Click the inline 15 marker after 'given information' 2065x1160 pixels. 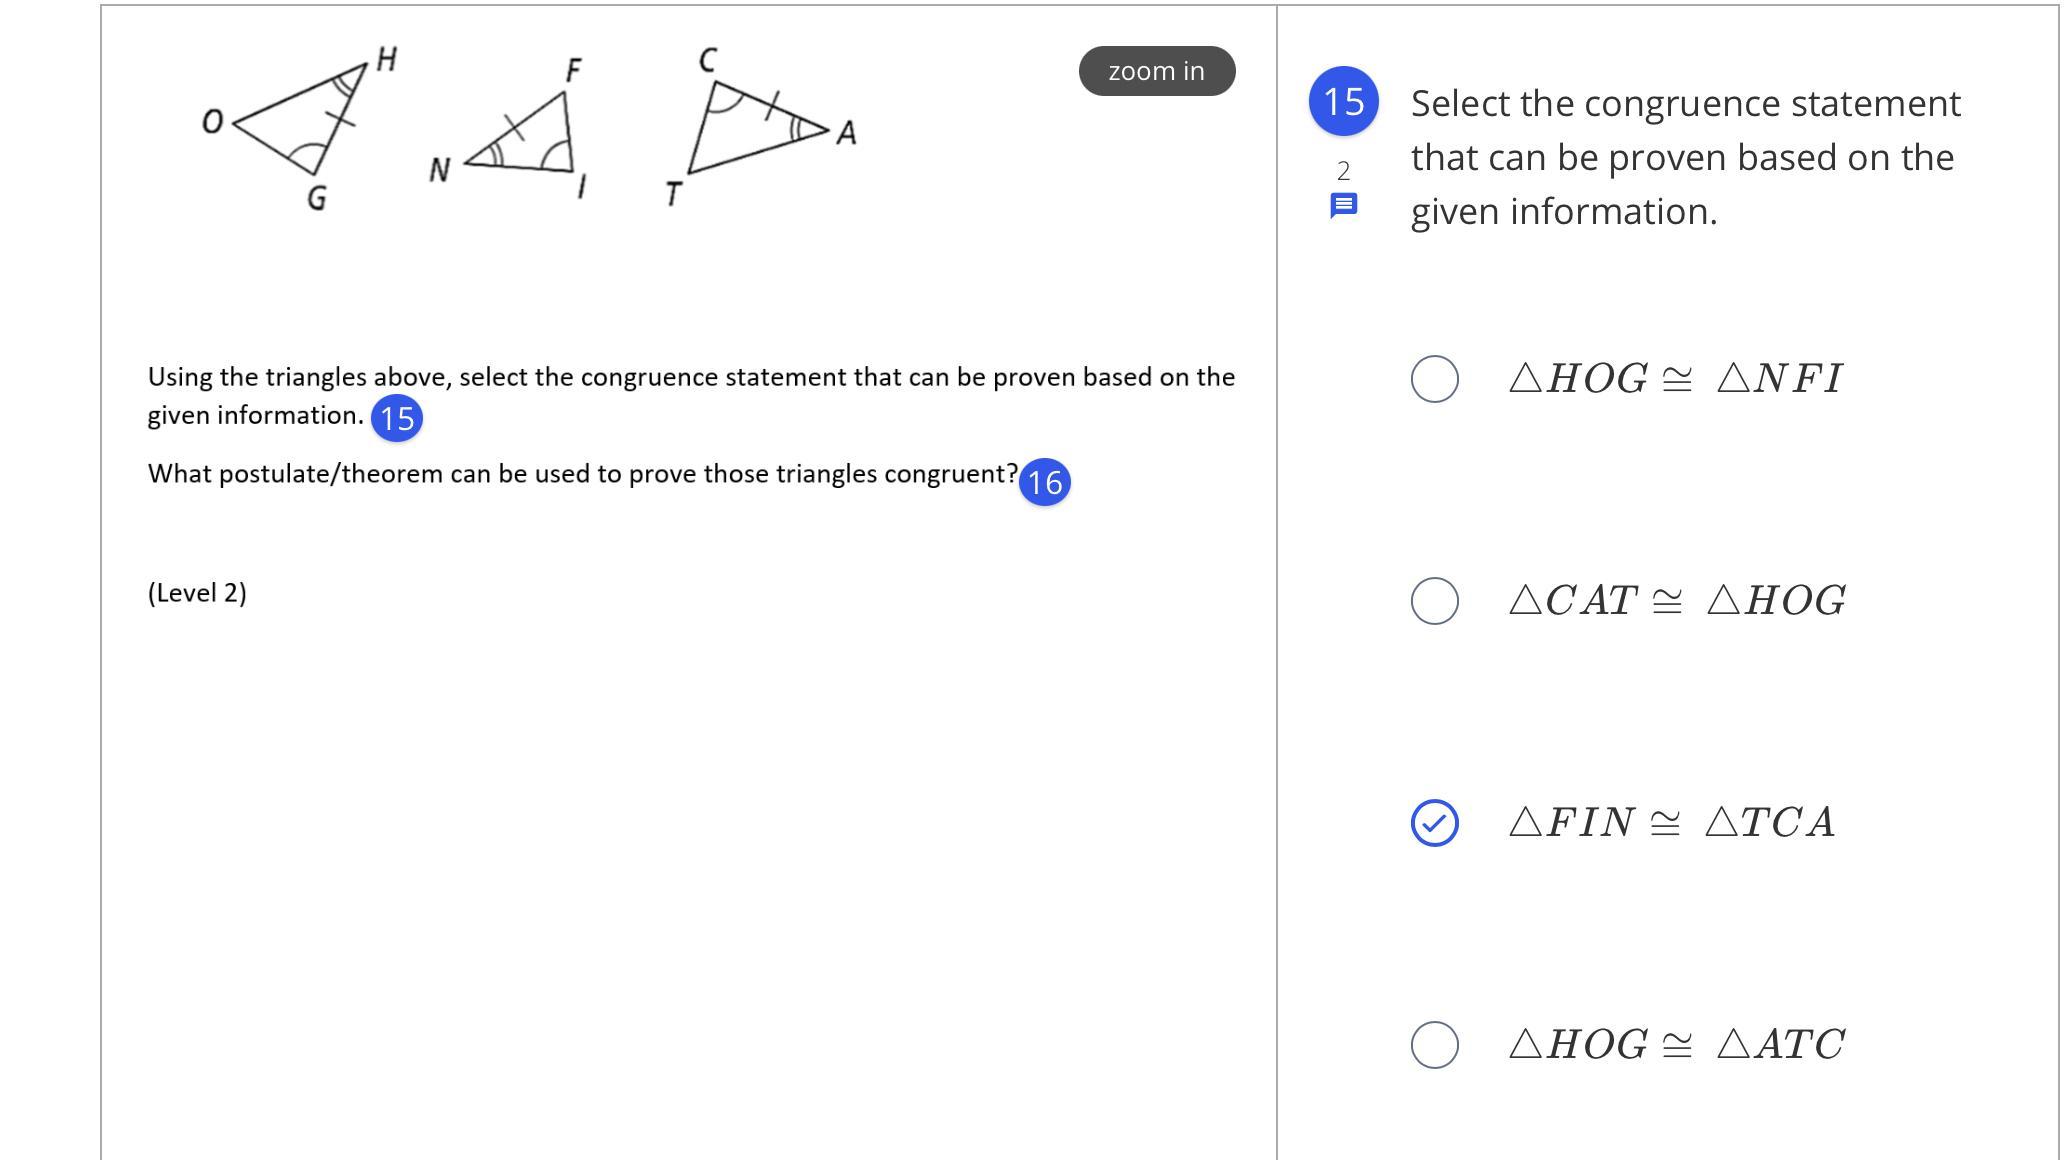[397, 418]
